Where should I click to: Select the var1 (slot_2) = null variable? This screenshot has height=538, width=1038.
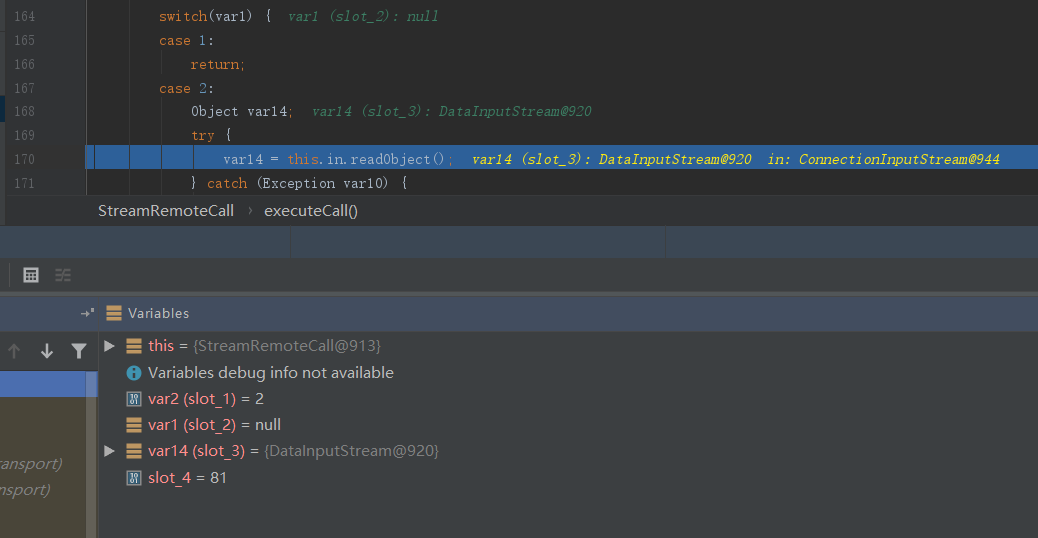coord(214,425)
